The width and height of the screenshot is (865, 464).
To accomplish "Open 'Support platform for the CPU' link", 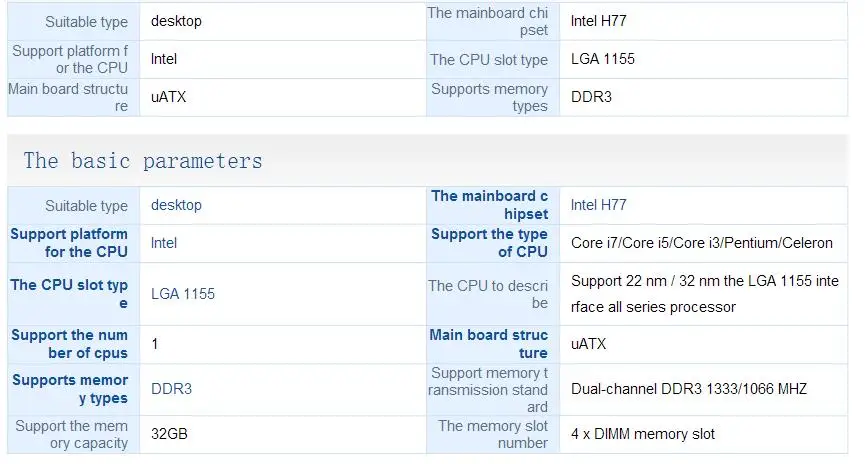I will click(x=69, y=243).
